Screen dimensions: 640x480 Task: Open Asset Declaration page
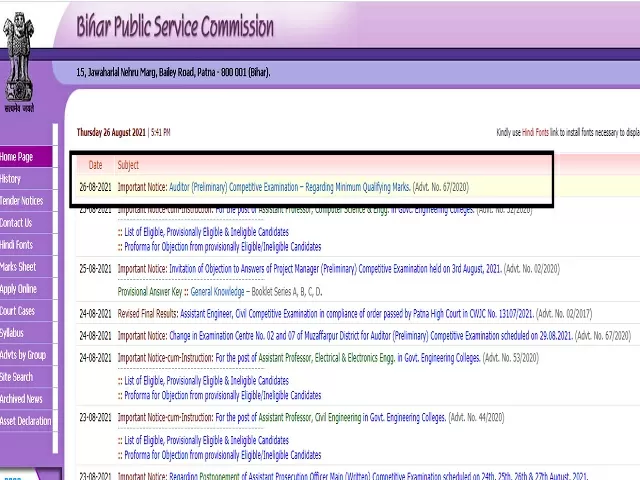[x=26, y=421]
